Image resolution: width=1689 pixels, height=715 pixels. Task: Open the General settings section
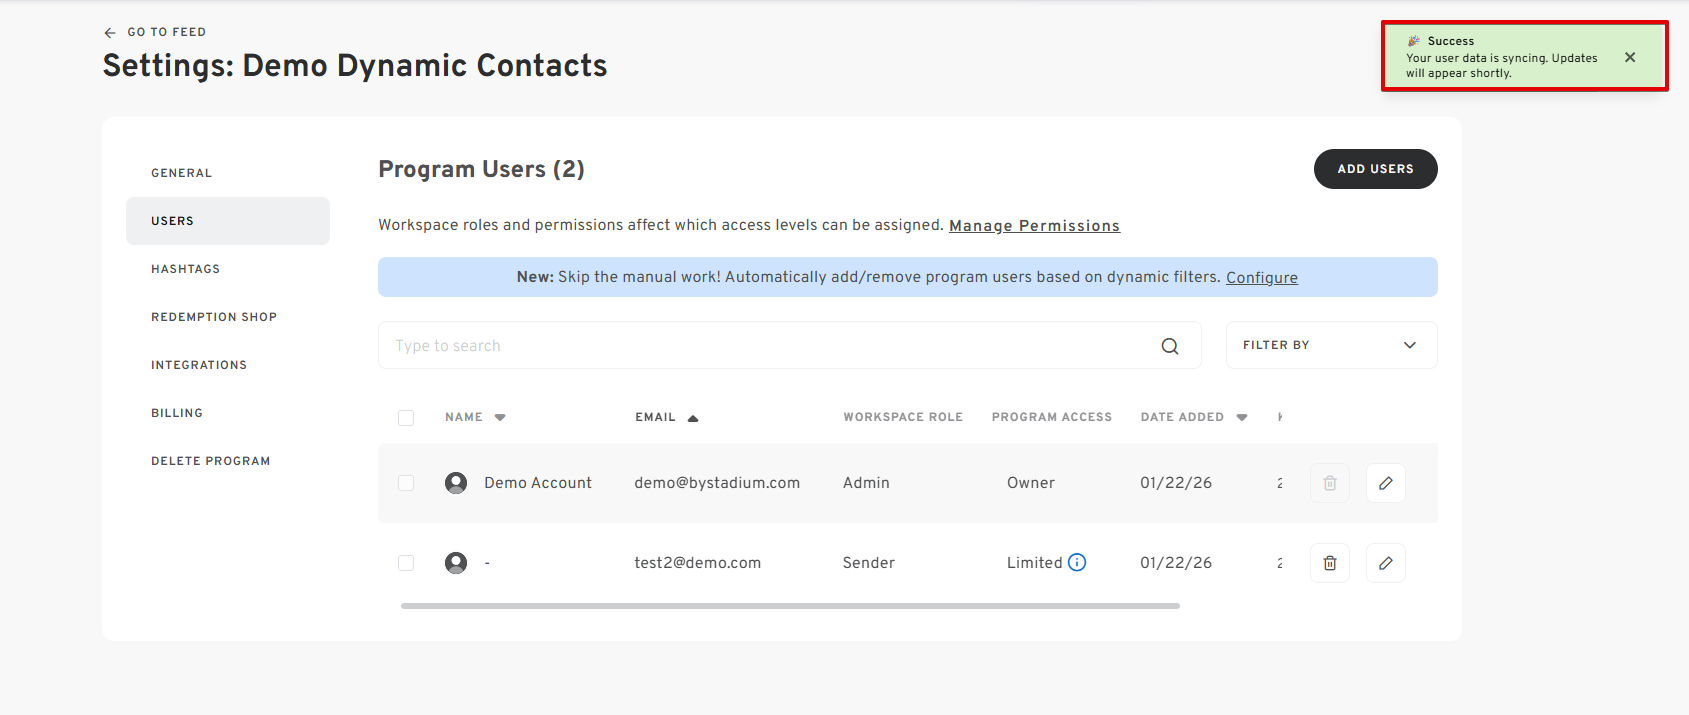click(228, 173)
